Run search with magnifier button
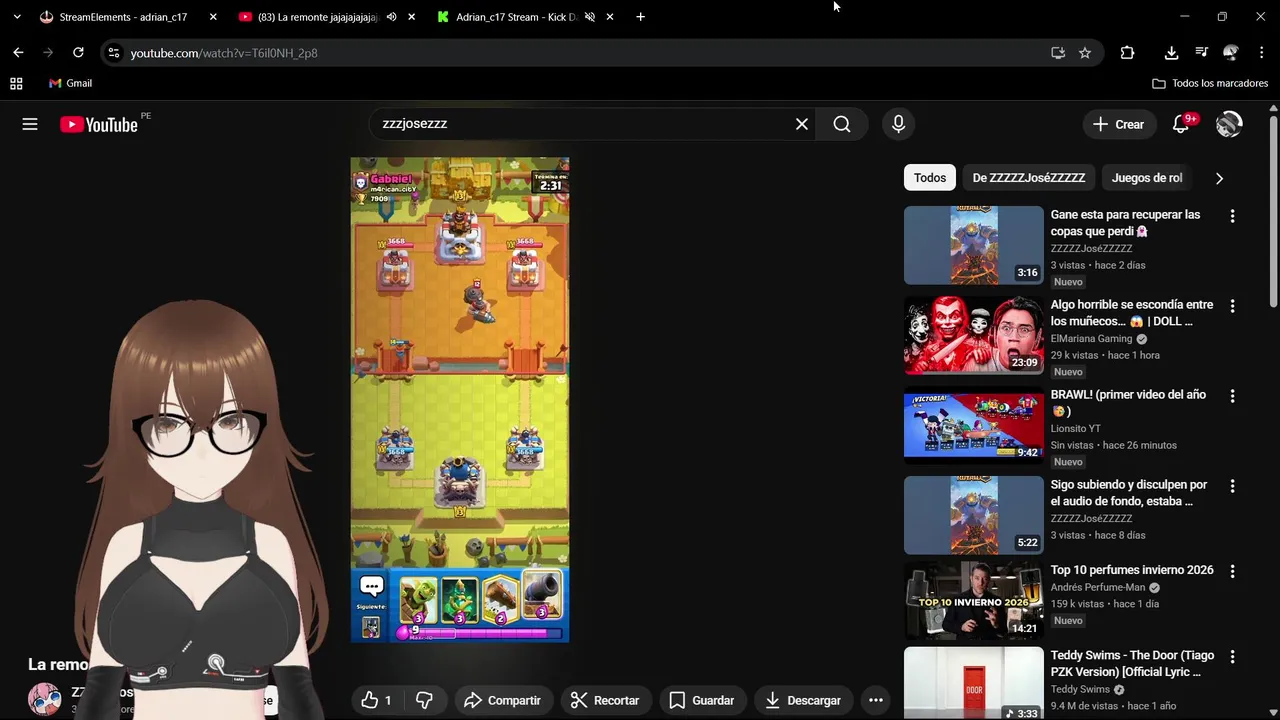The height and width of the screenshot is (720, 1280). (842, 124)
